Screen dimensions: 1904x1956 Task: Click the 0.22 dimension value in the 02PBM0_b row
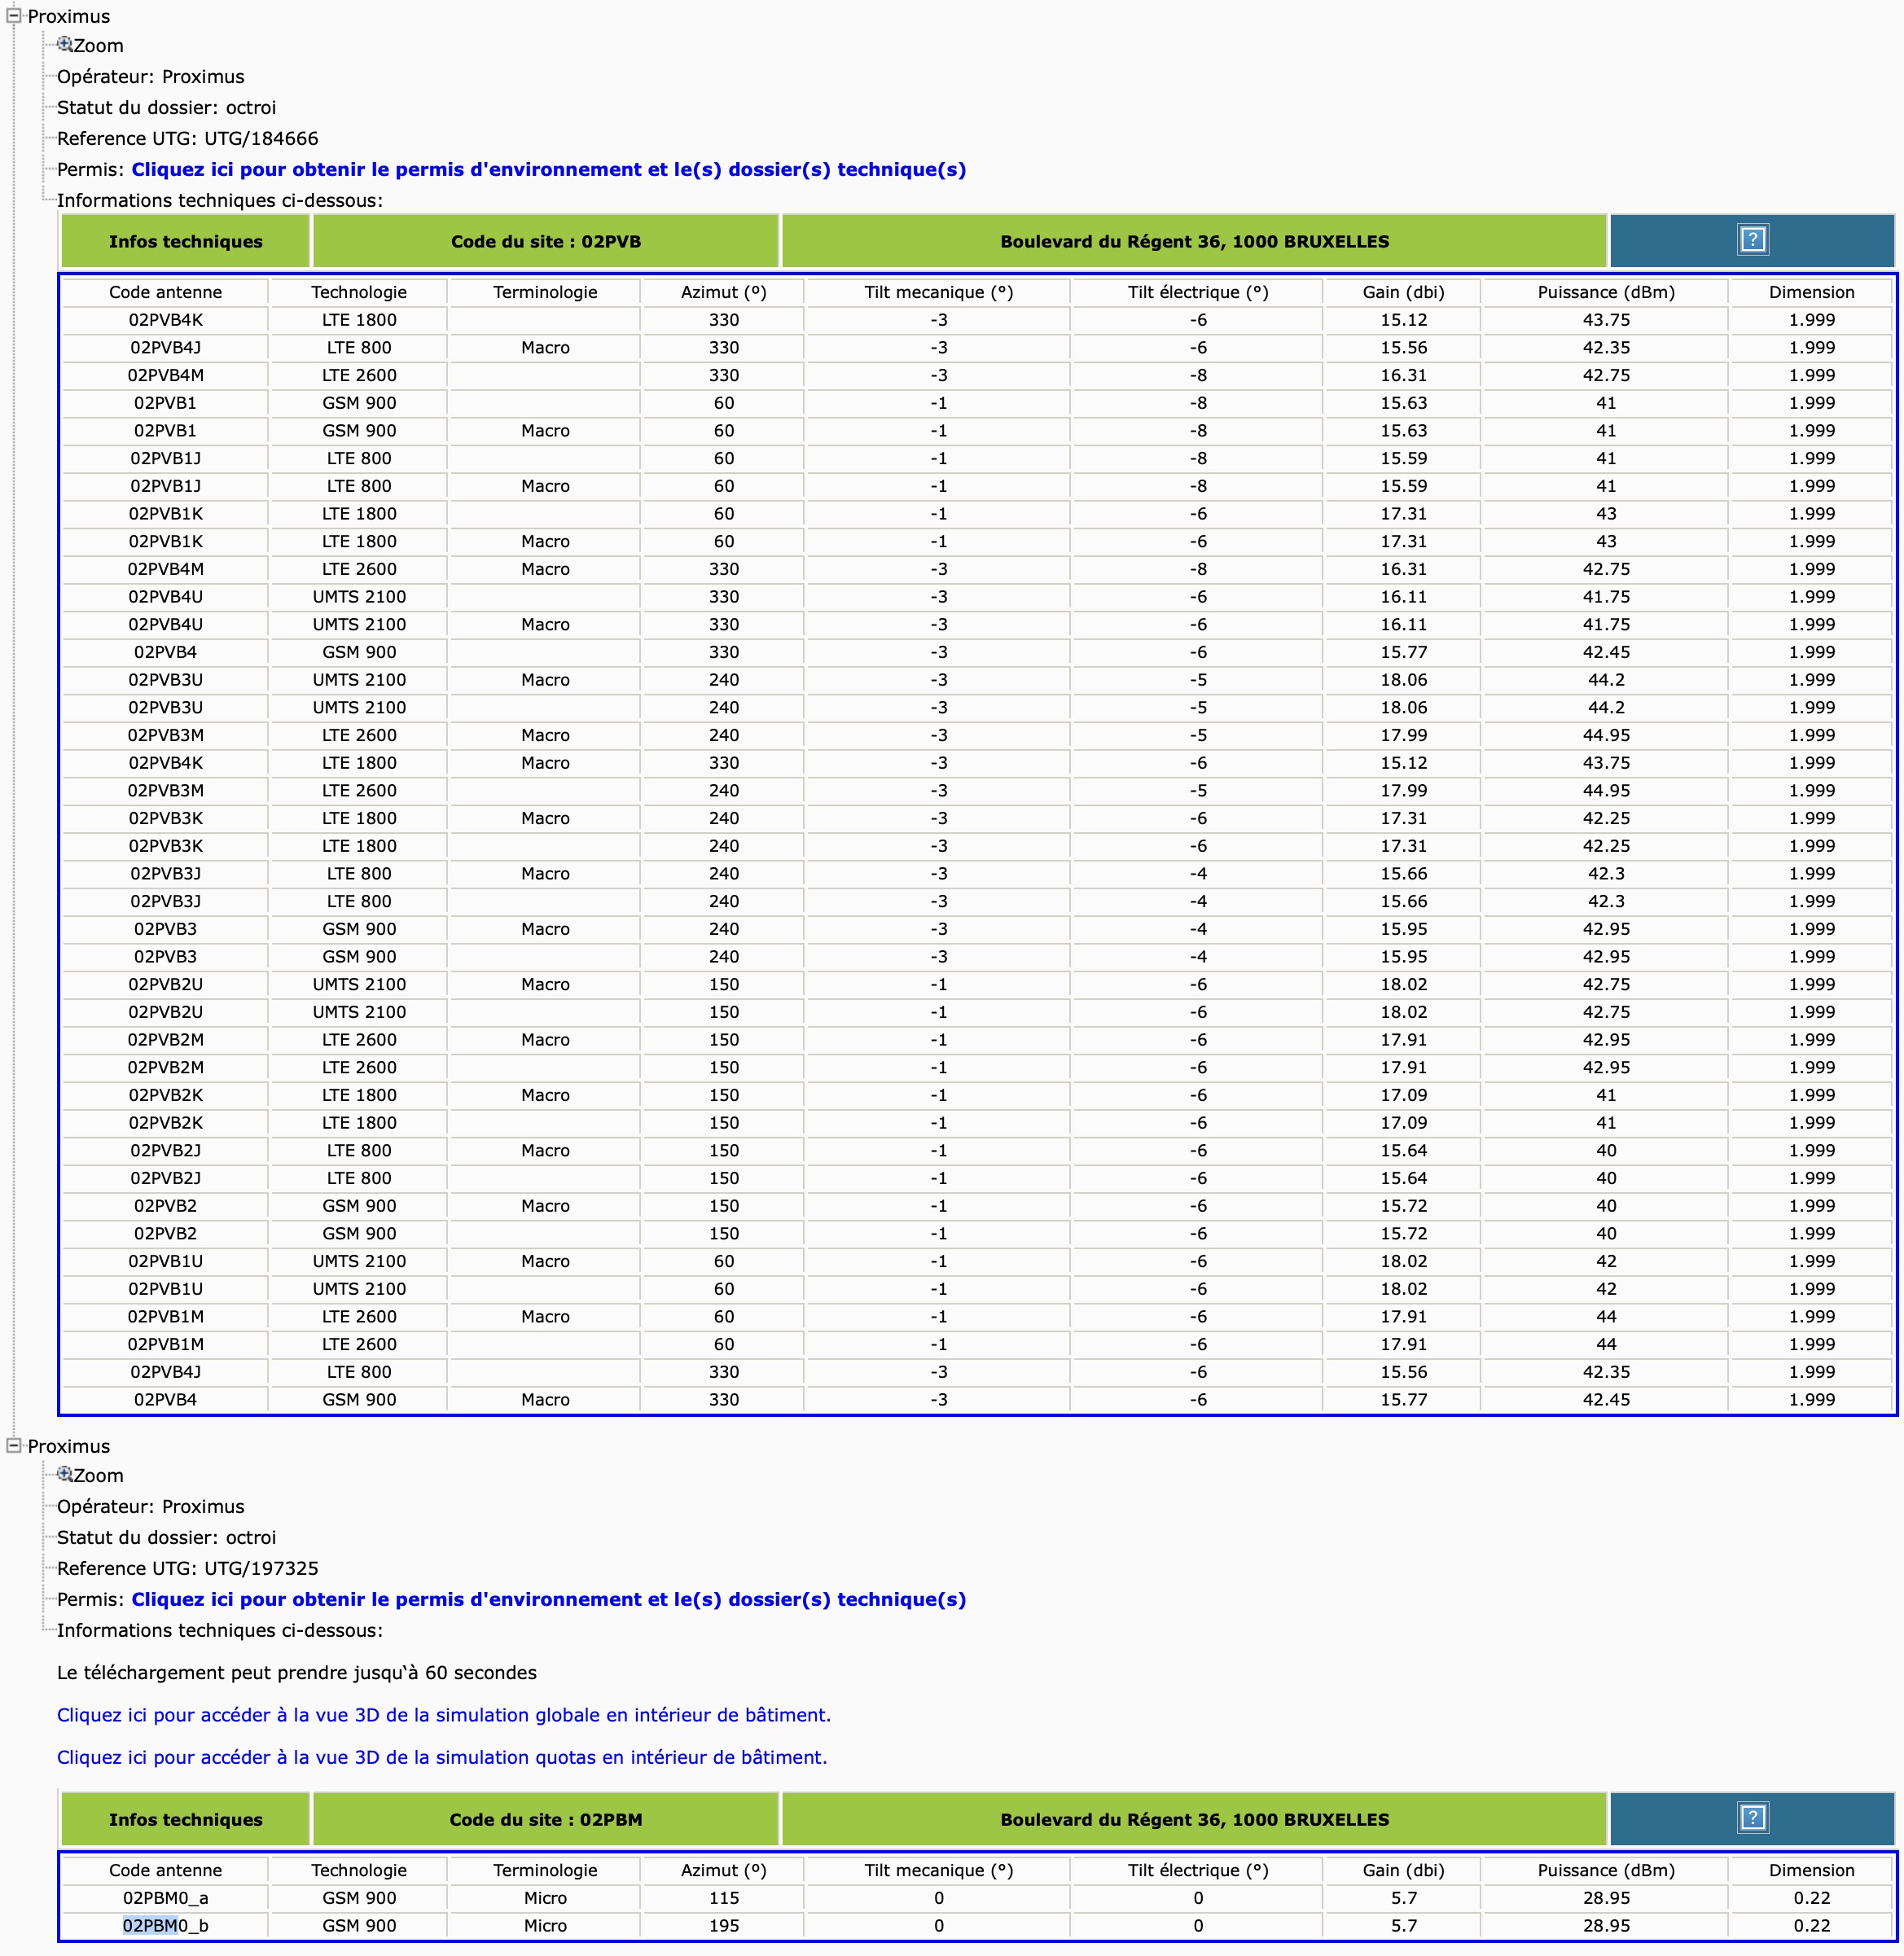[1812, 1926]
